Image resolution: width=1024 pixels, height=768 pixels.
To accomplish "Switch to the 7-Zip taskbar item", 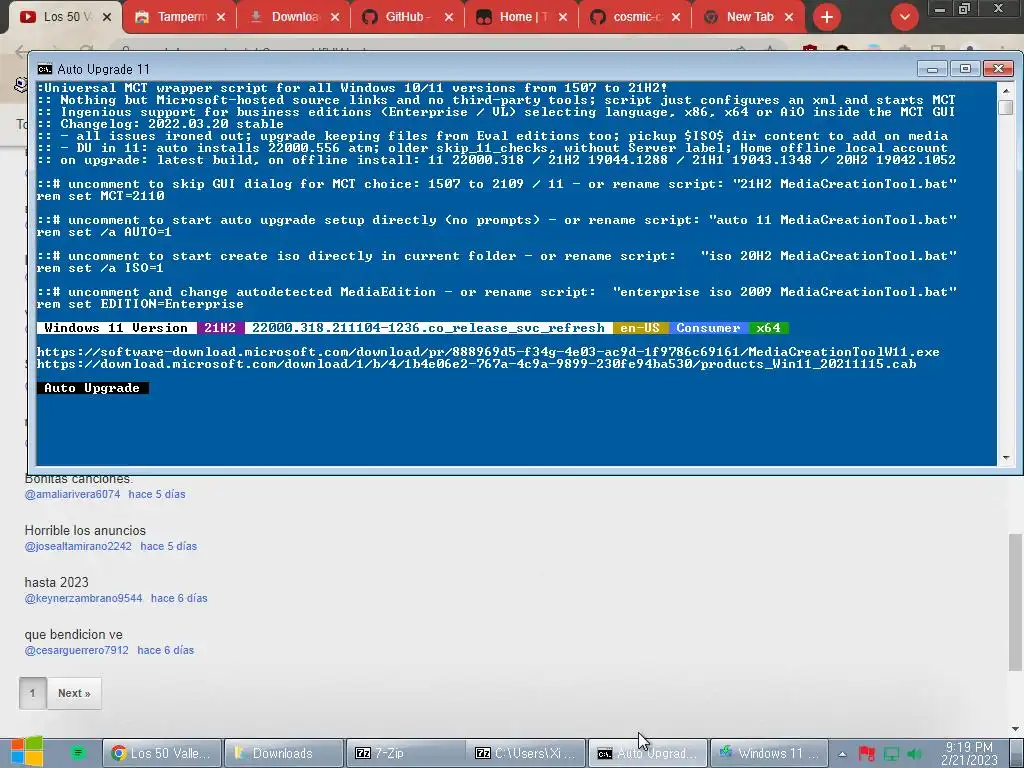I will (407, 753).
